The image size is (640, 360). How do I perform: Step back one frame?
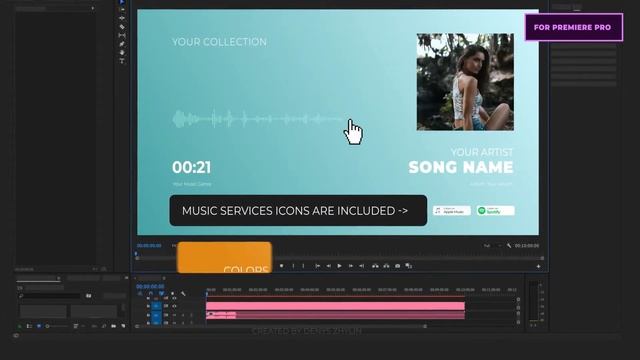(x=328, y=266)
